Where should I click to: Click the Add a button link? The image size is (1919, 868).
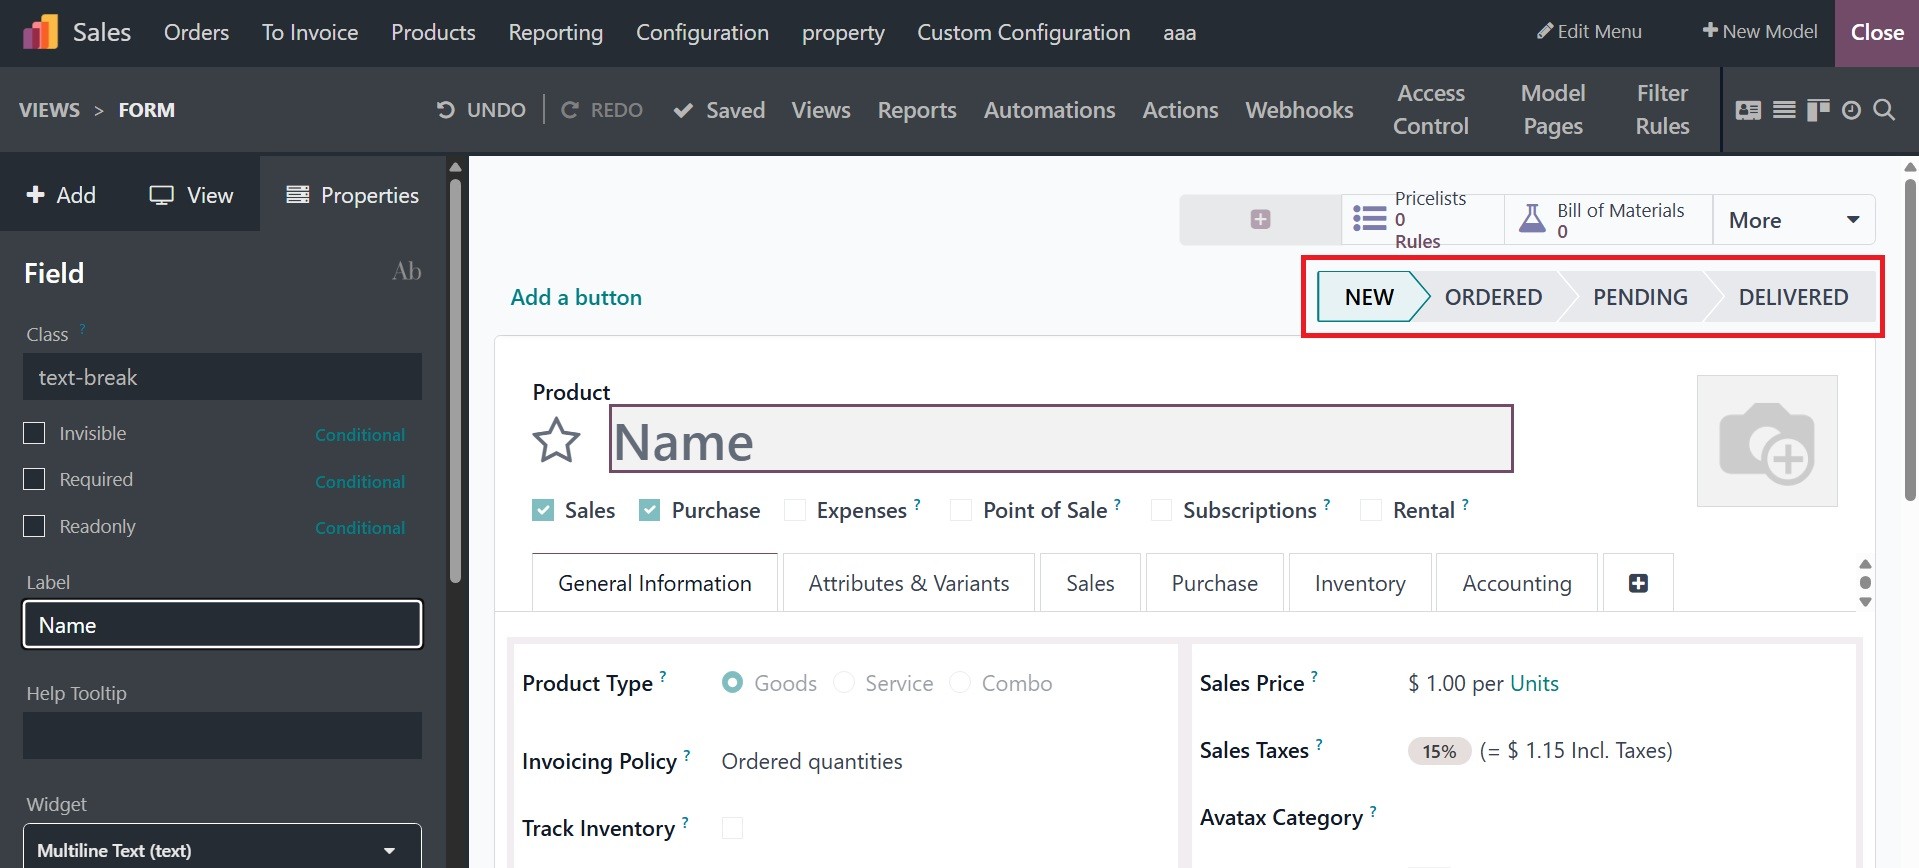(x=576, y=297)
